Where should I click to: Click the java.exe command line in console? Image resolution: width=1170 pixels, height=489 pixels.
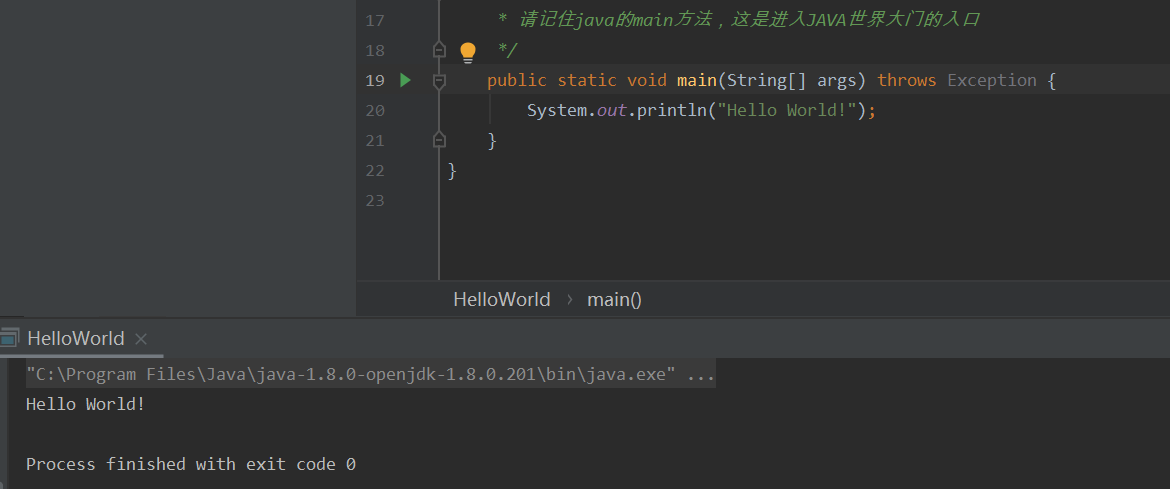pos(371,374)
